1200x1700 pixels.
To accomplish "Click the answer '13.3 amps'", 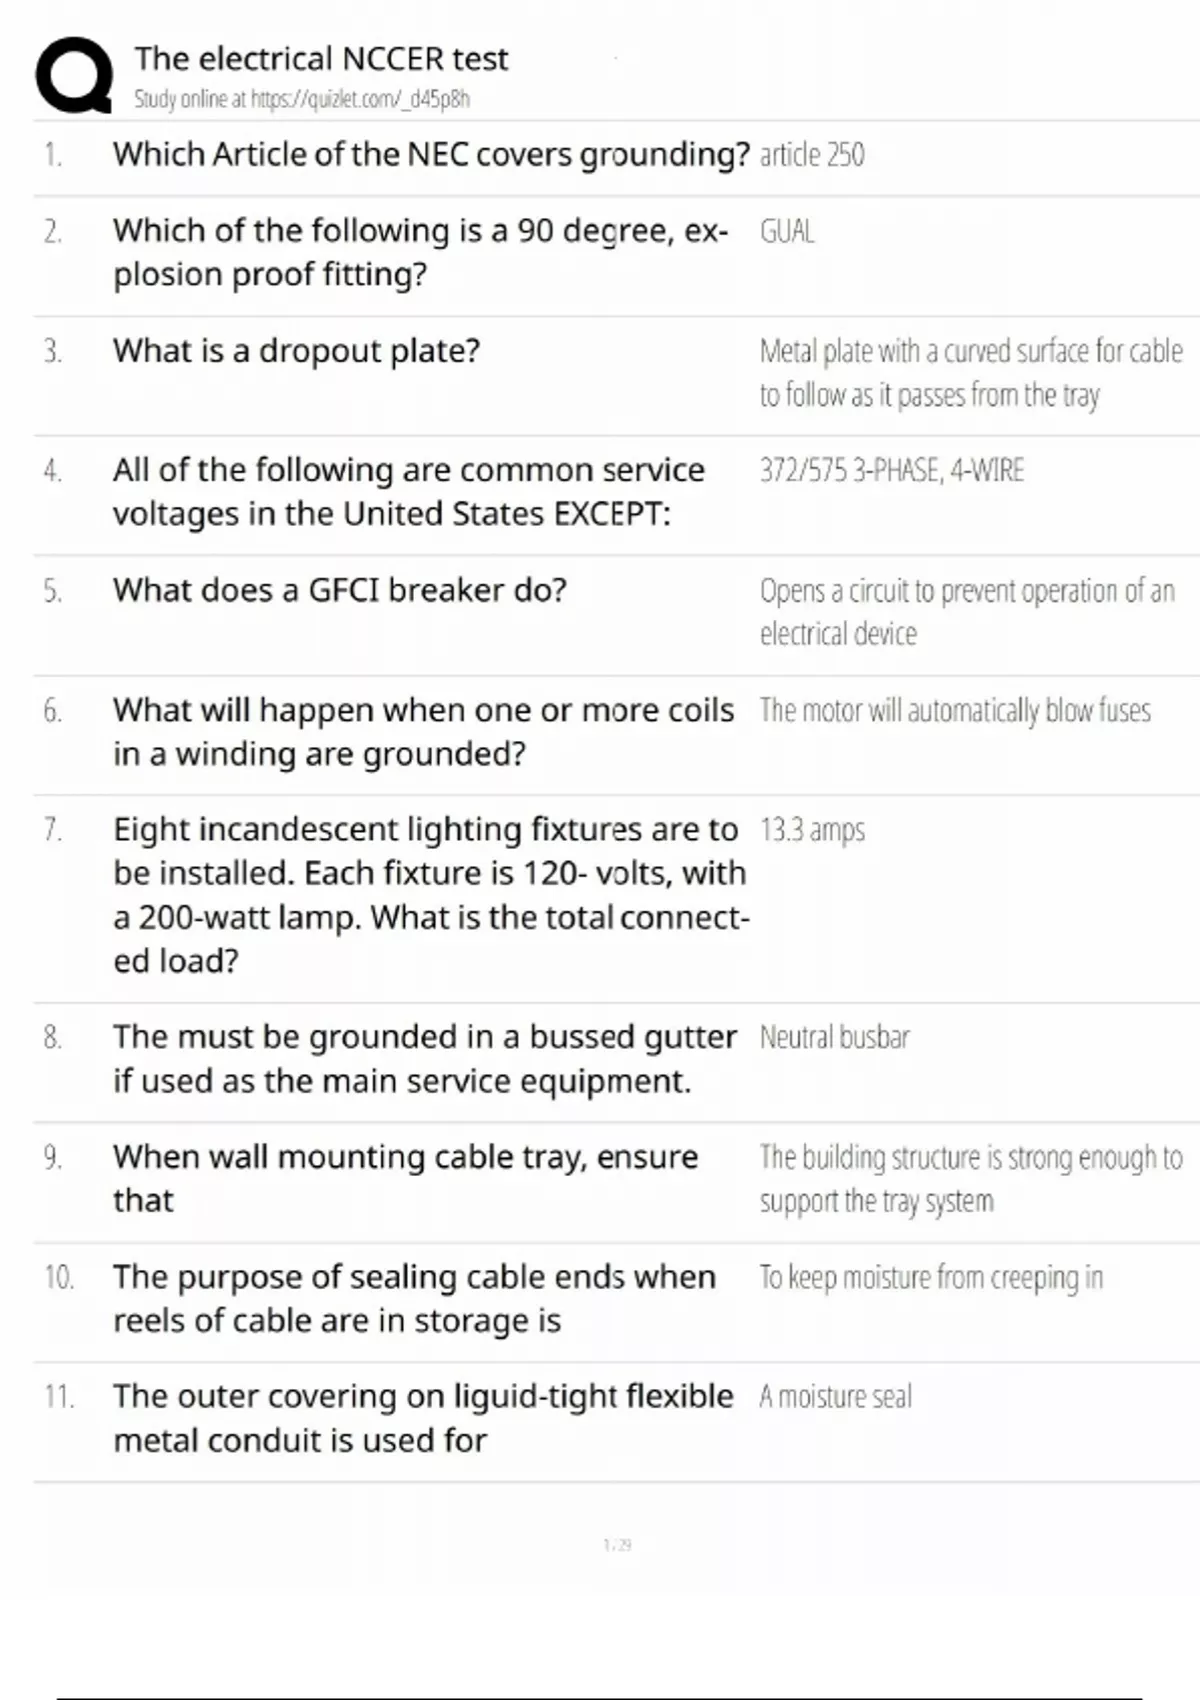I will tap(812, 830).
